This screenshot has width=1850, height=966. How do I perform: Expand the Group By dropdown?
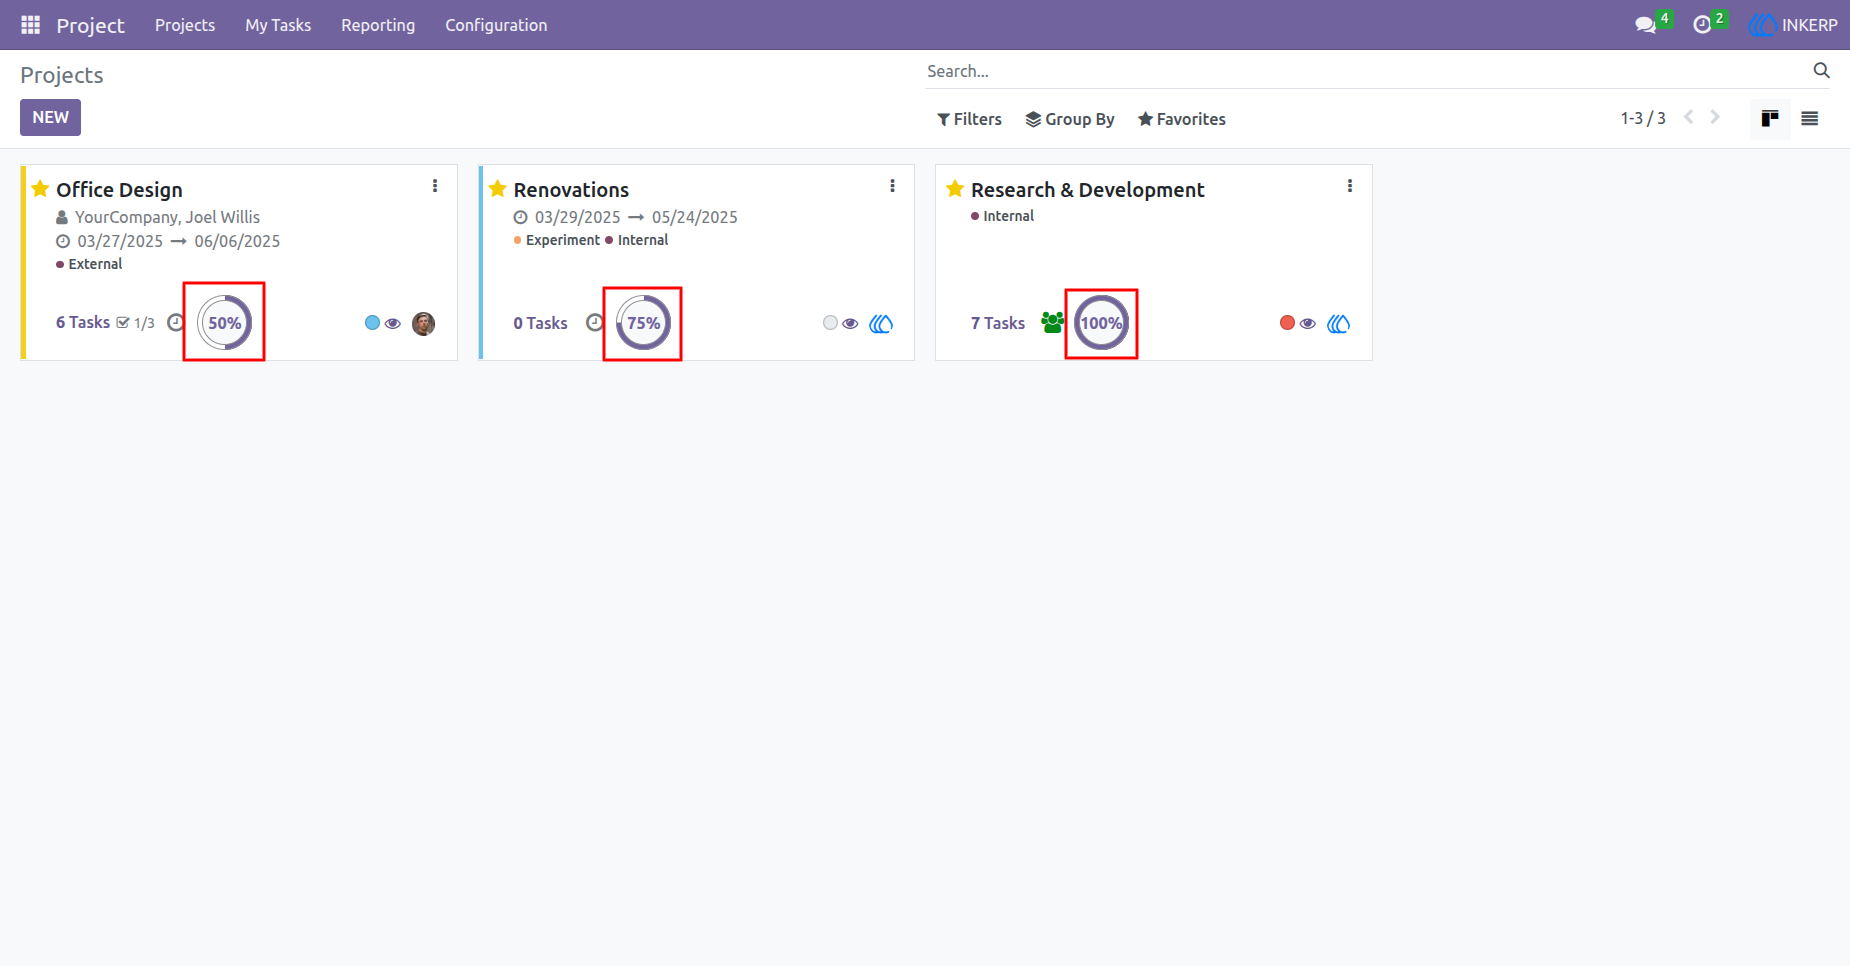click(1070, 119)
